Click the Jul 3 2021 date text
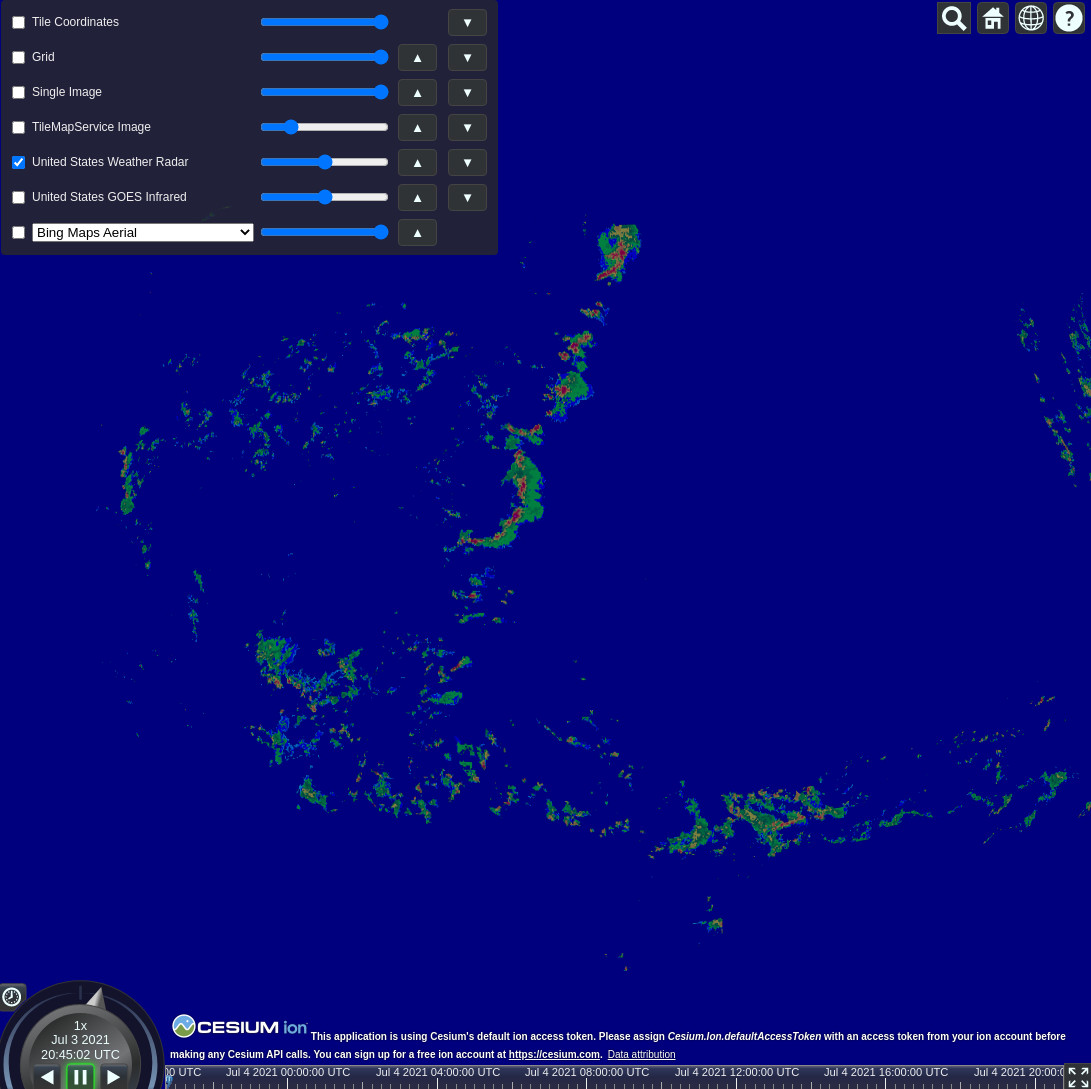This screenshot has height=1089, width=1091. tap(80, 1040)
